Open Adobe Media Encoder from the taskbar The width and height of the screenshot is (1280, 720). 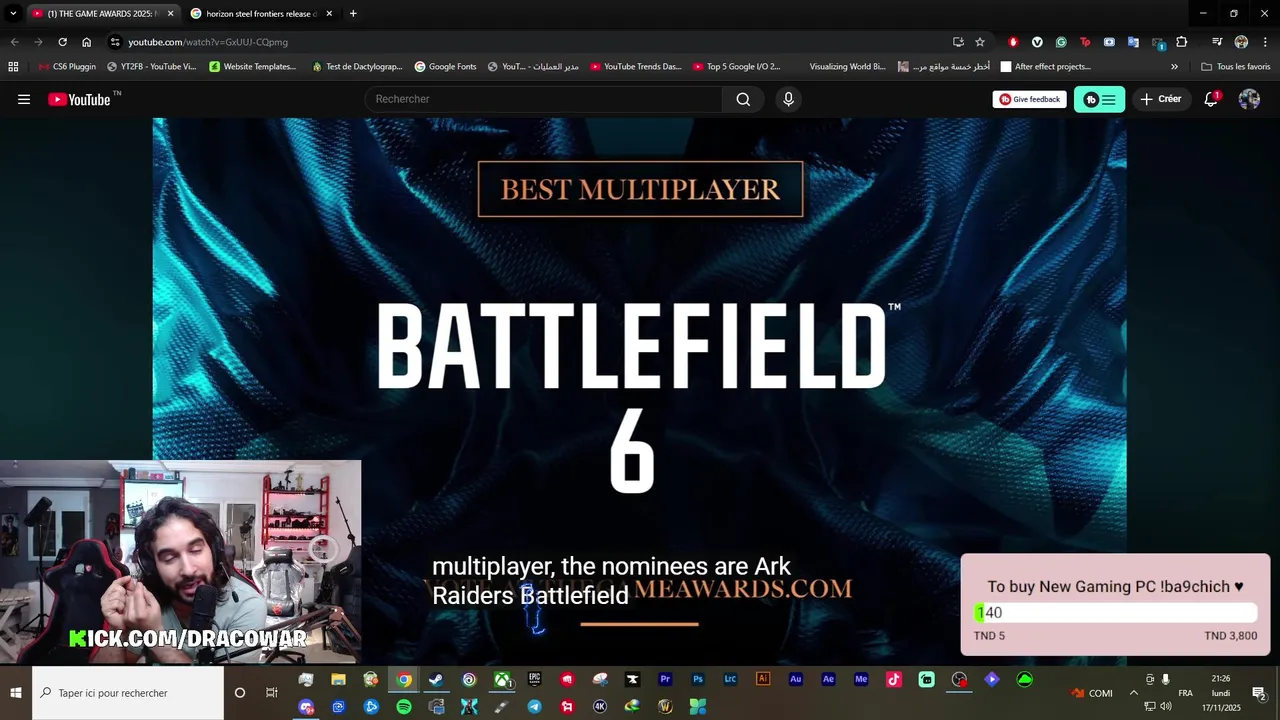(861, 679)
